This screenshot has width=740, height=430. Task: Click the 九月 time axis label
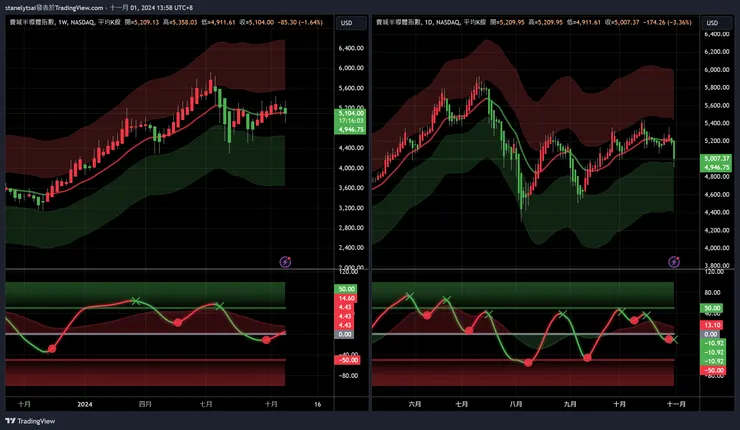tap(570, 404)
